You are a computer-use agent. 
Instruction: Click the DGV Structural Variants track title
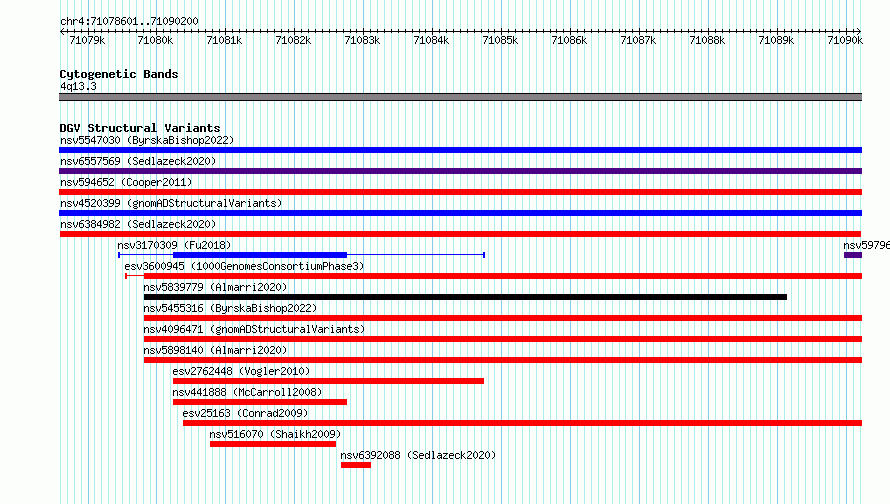140,128
